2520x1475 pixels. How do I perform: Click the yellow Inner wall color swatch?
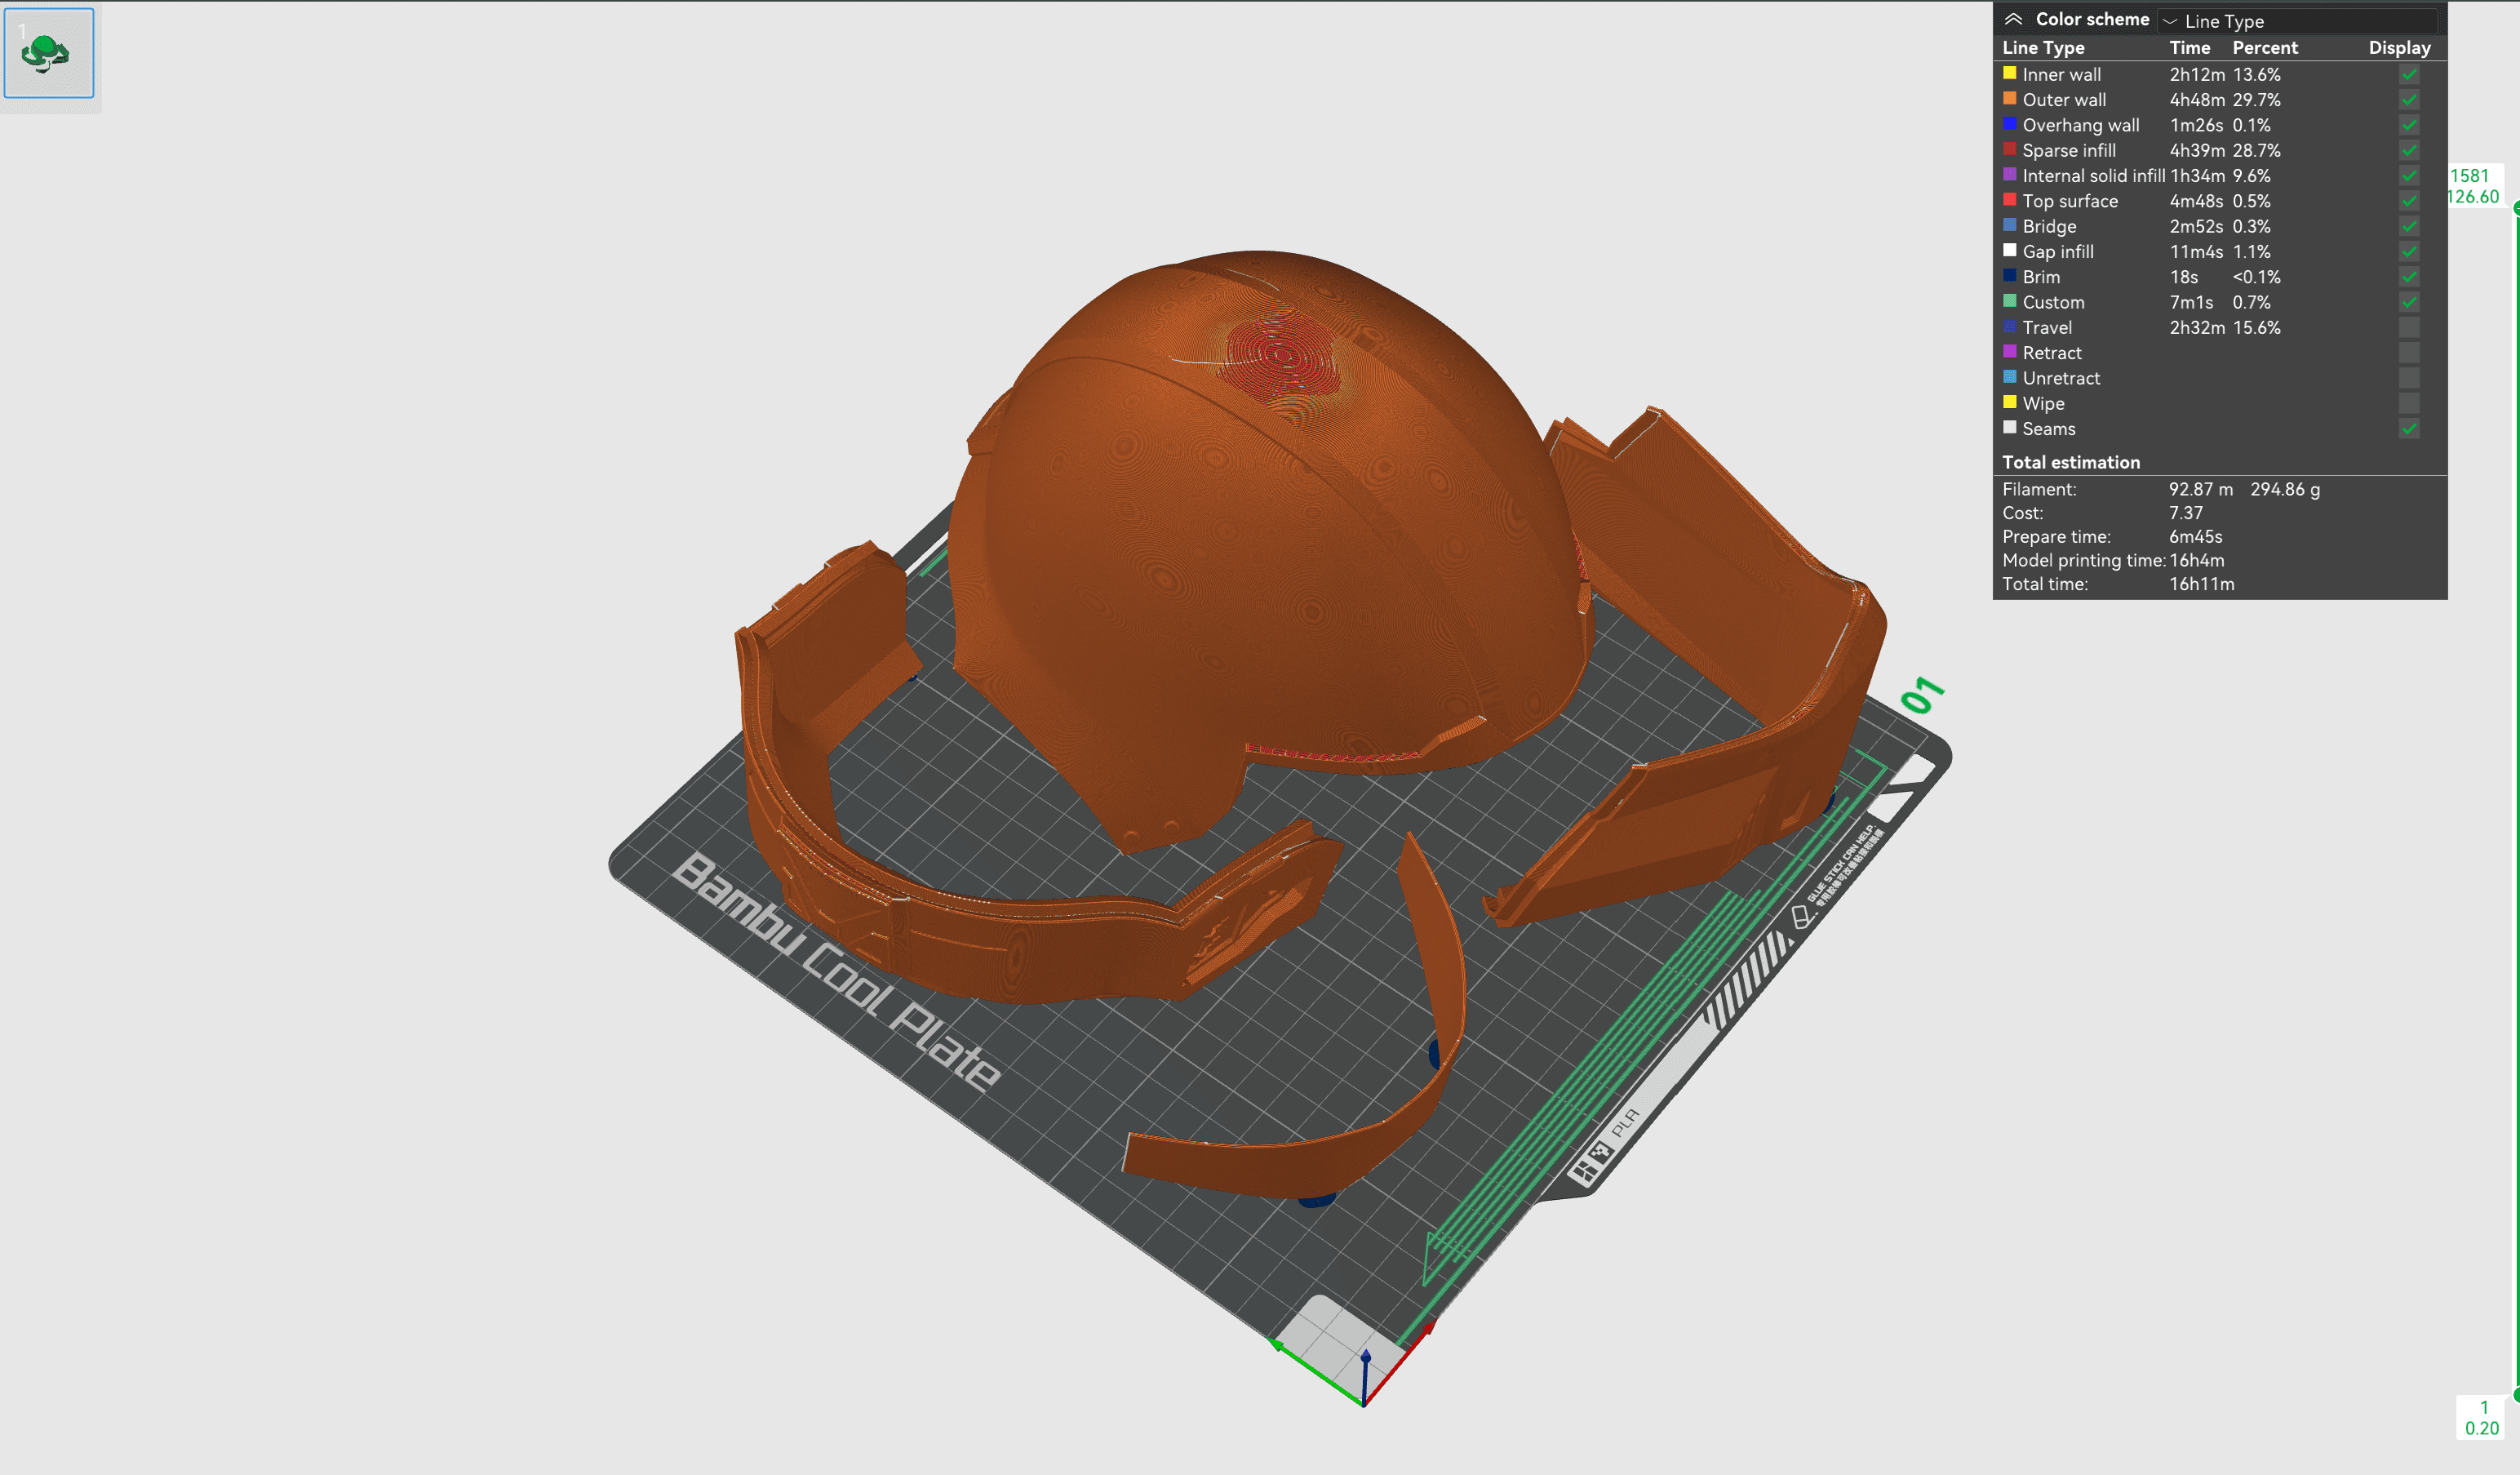pyautogui.click(x=2010, y=73)
